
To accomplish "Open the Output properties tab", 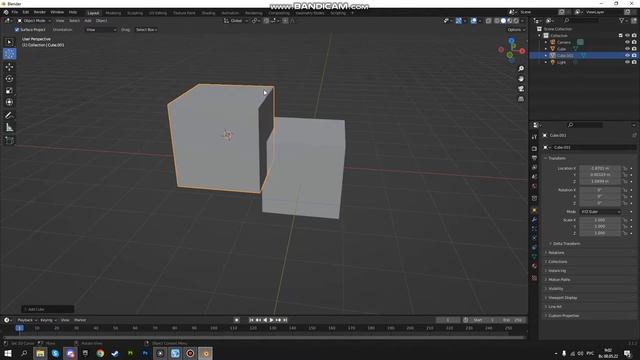I will point(534,158).
